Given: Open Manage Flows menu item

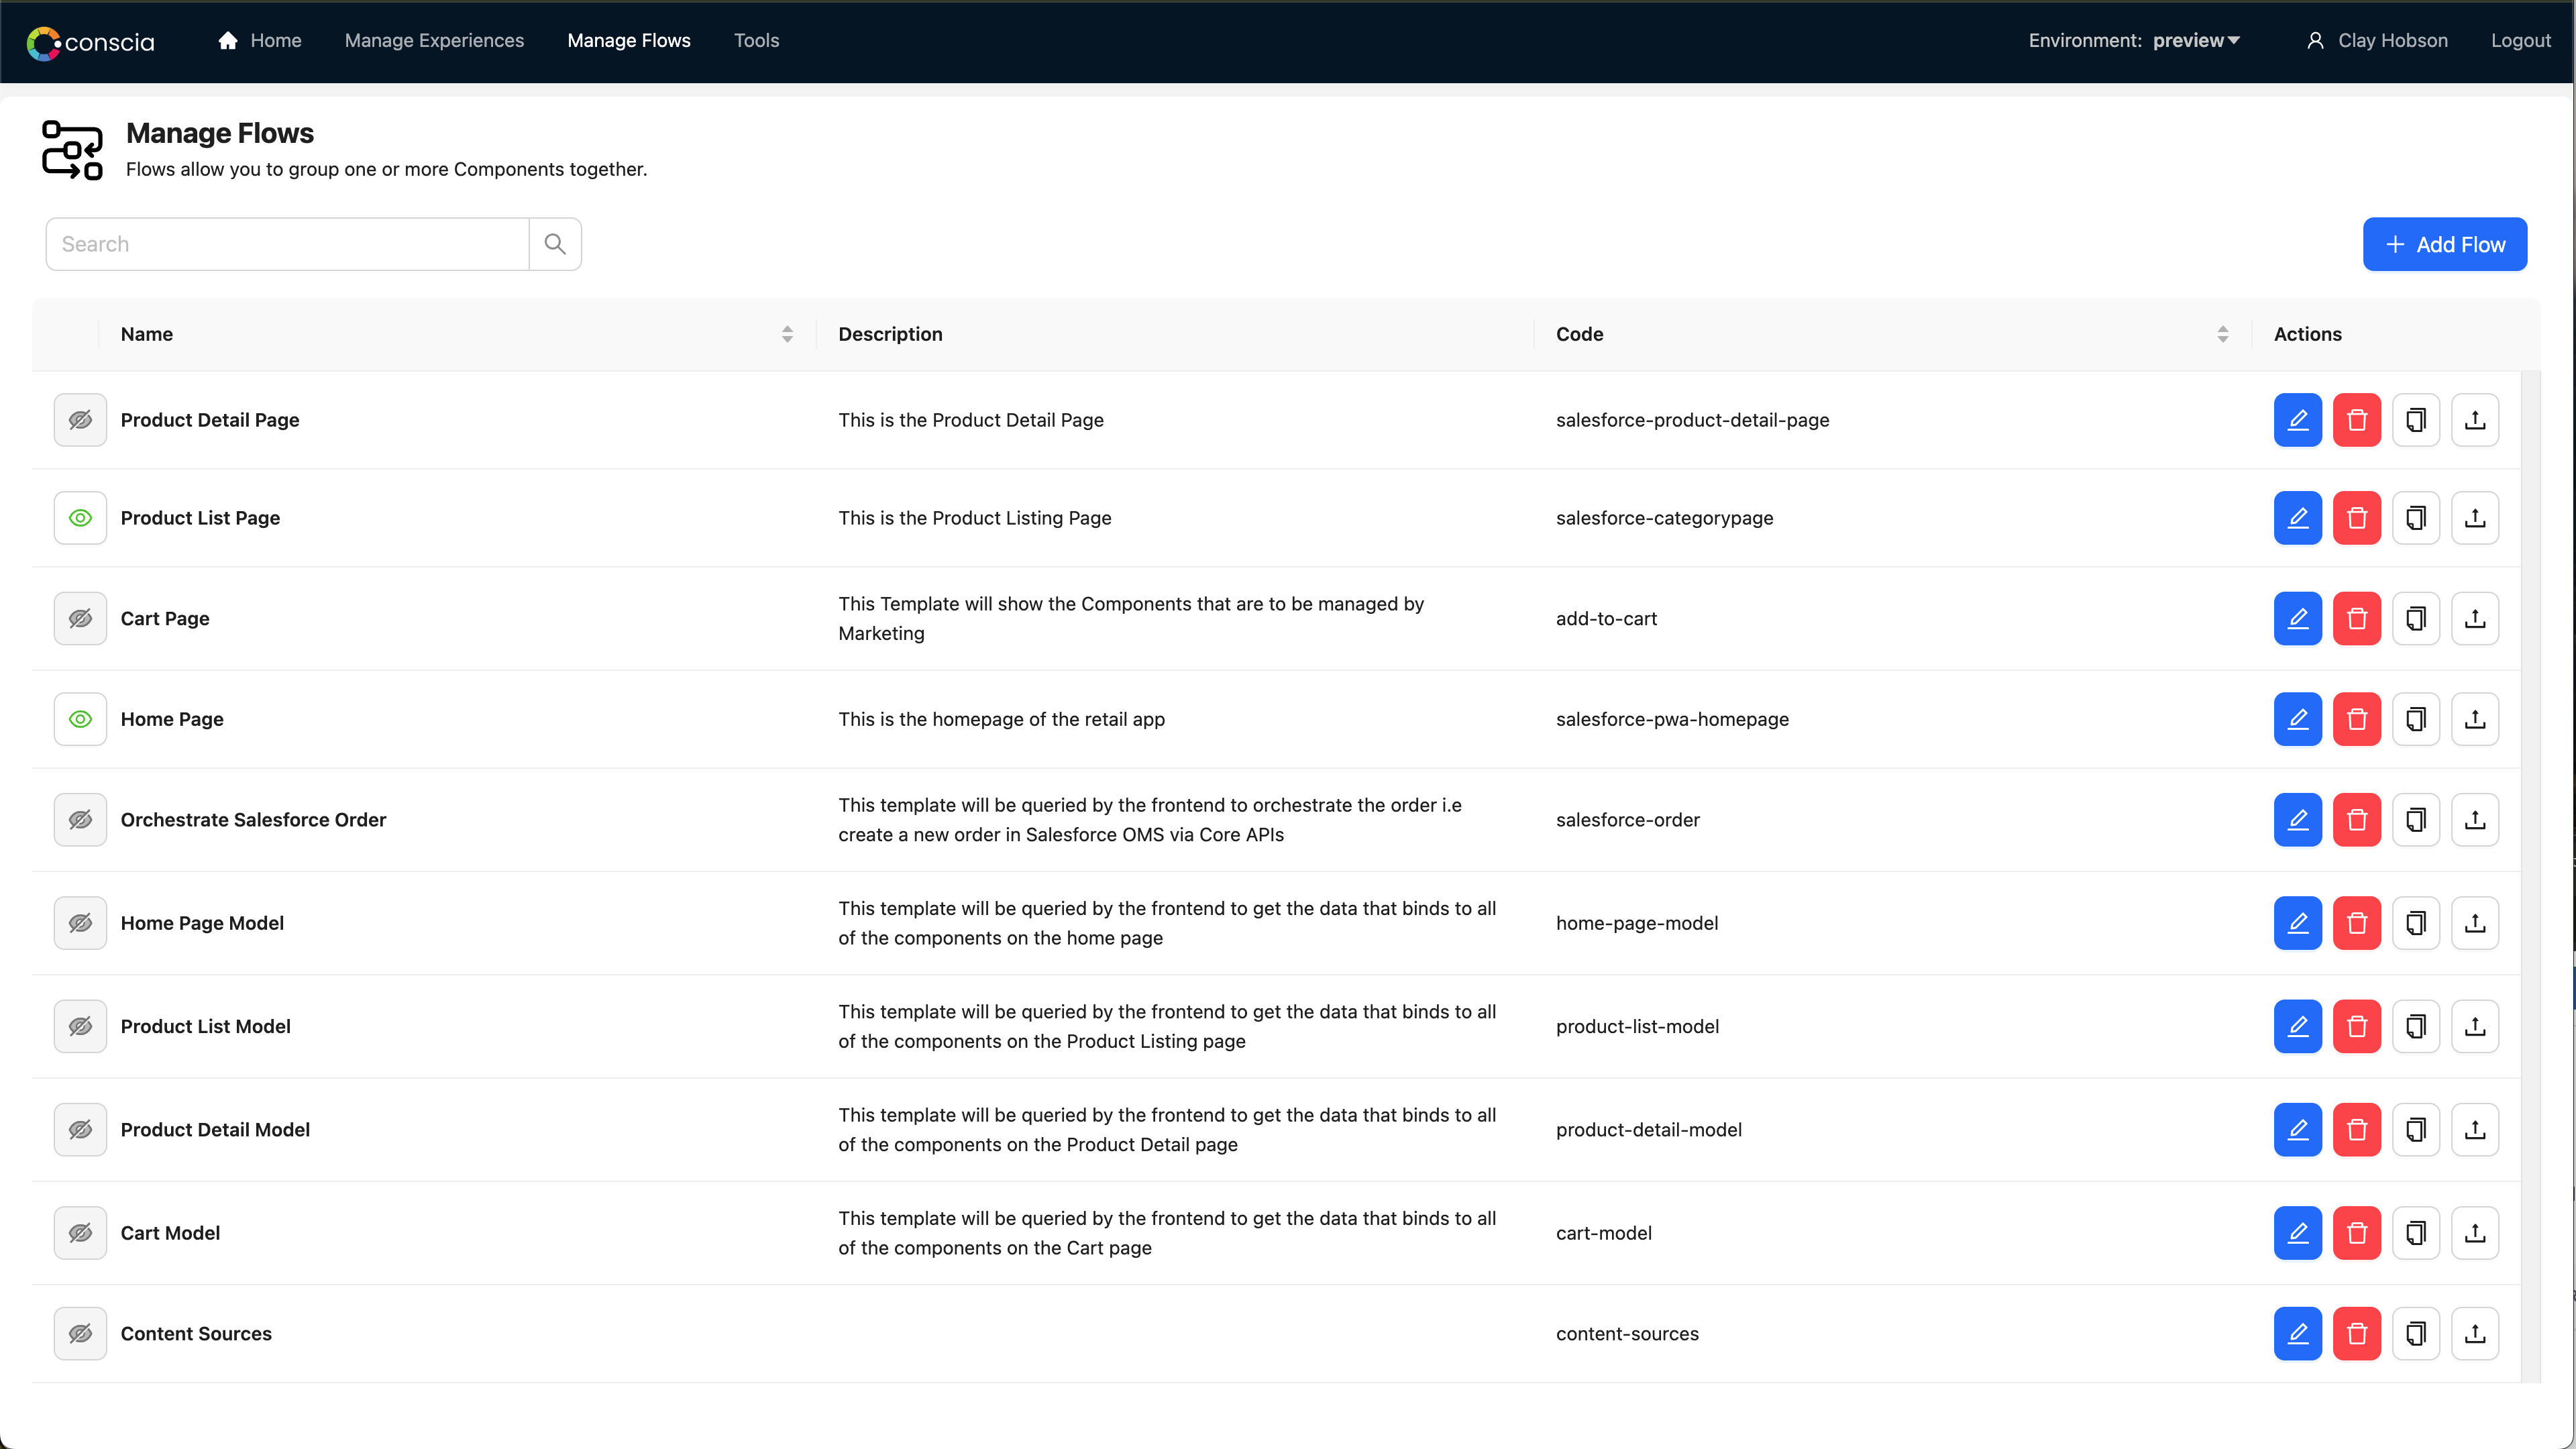Looking at the screenshot, I should pos(629,40).
